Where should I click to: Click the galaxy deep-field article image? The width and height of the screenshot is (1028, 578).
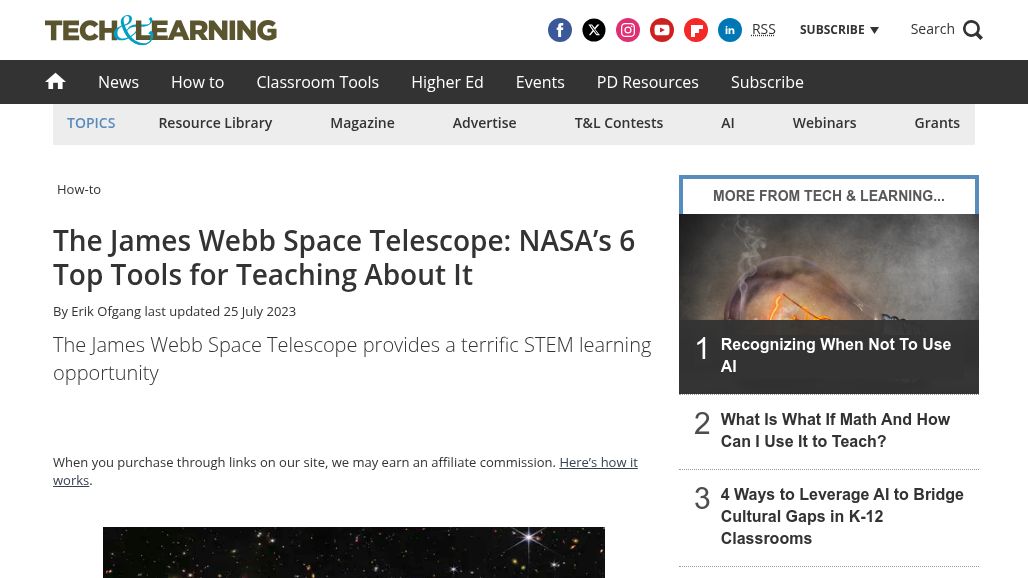coord(353,552)
